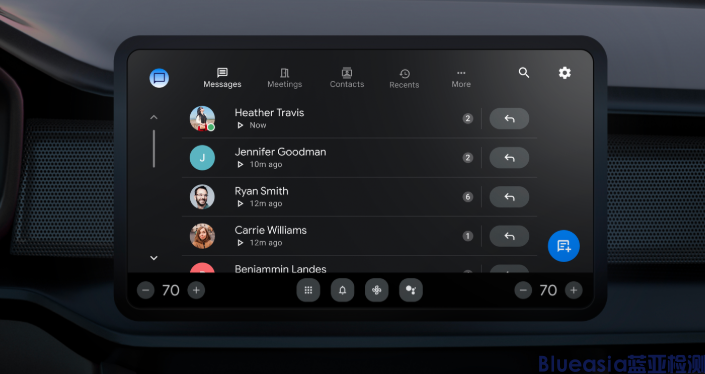Click the down chevron below scrollbar
The image size is (705, 374).
point(154,258)
